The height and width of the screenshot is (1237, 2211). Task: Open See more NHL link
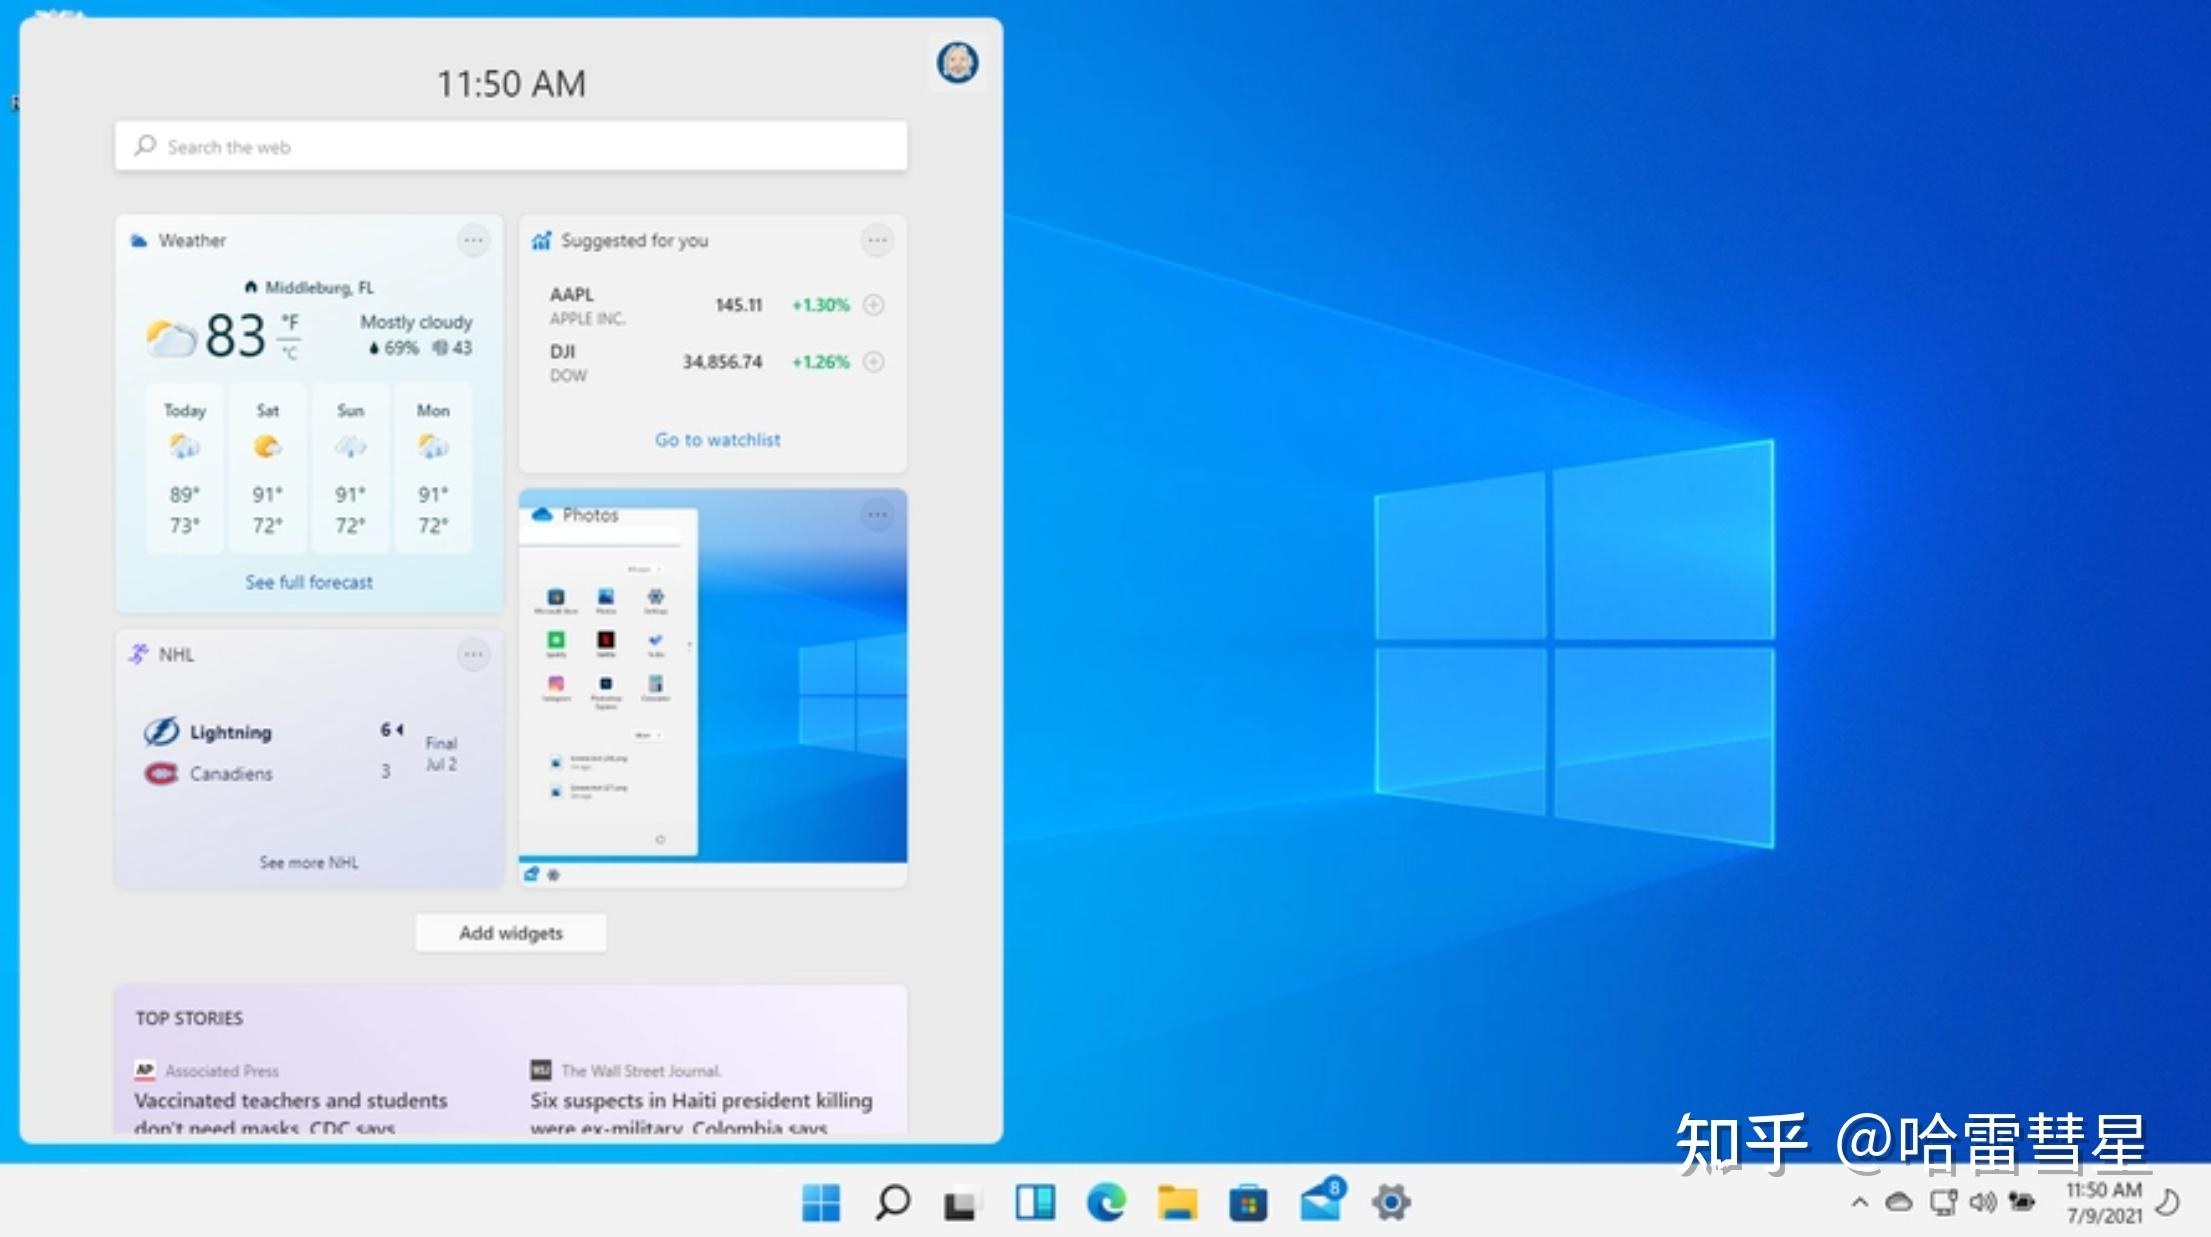(309, 862)
